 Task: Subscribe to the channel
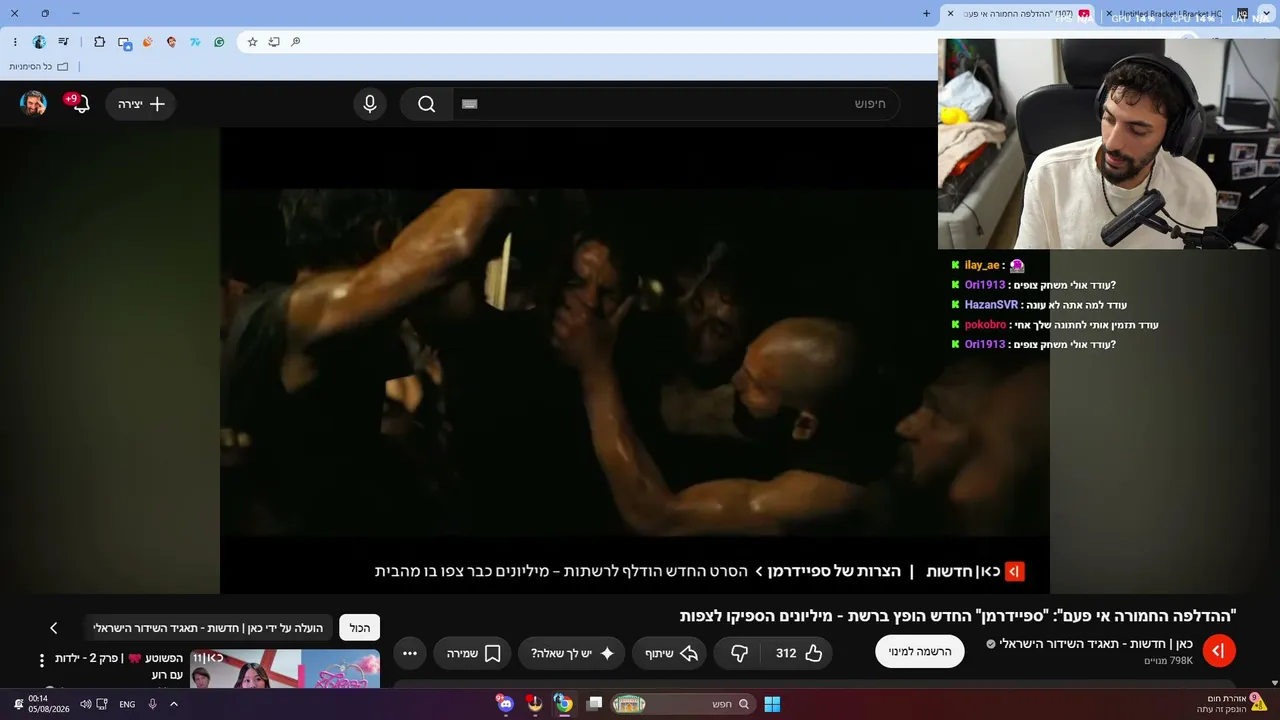(x=920, y=651)
